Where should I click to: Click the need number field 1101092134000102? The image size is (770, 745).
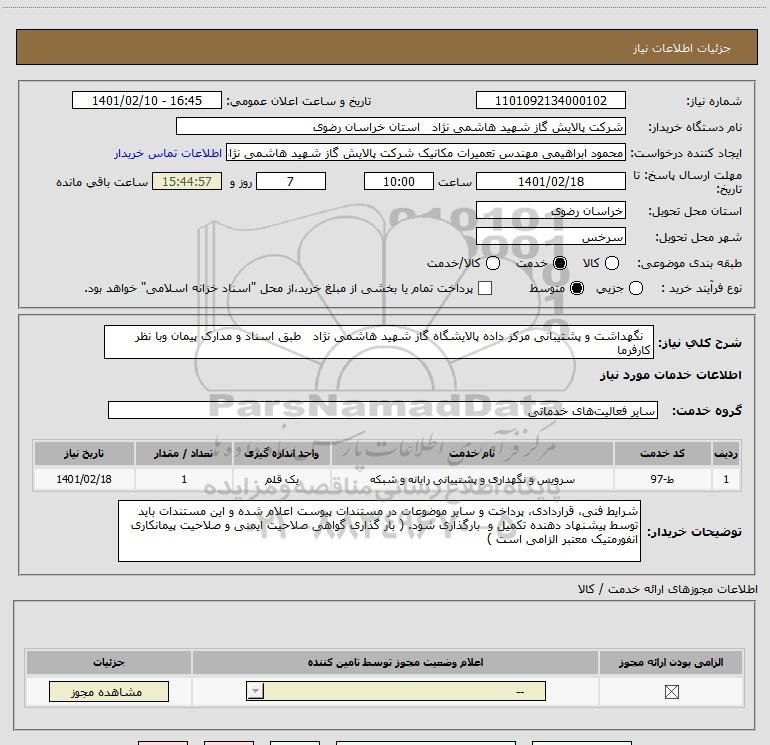550,100
